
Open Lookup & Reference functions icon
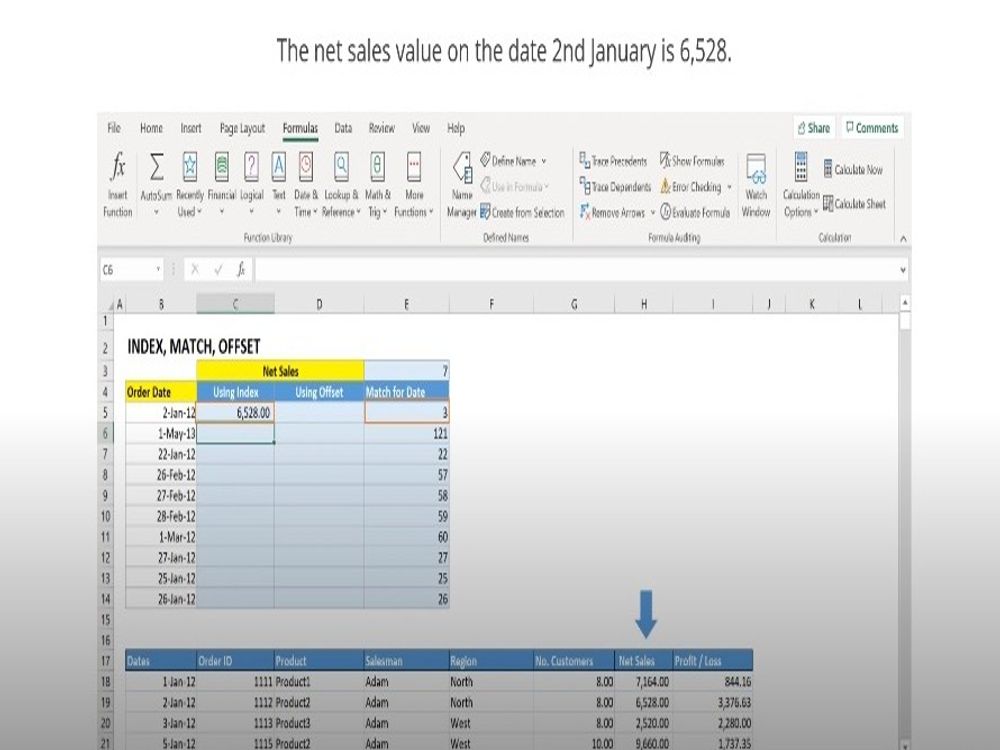(x=341, y=166)
